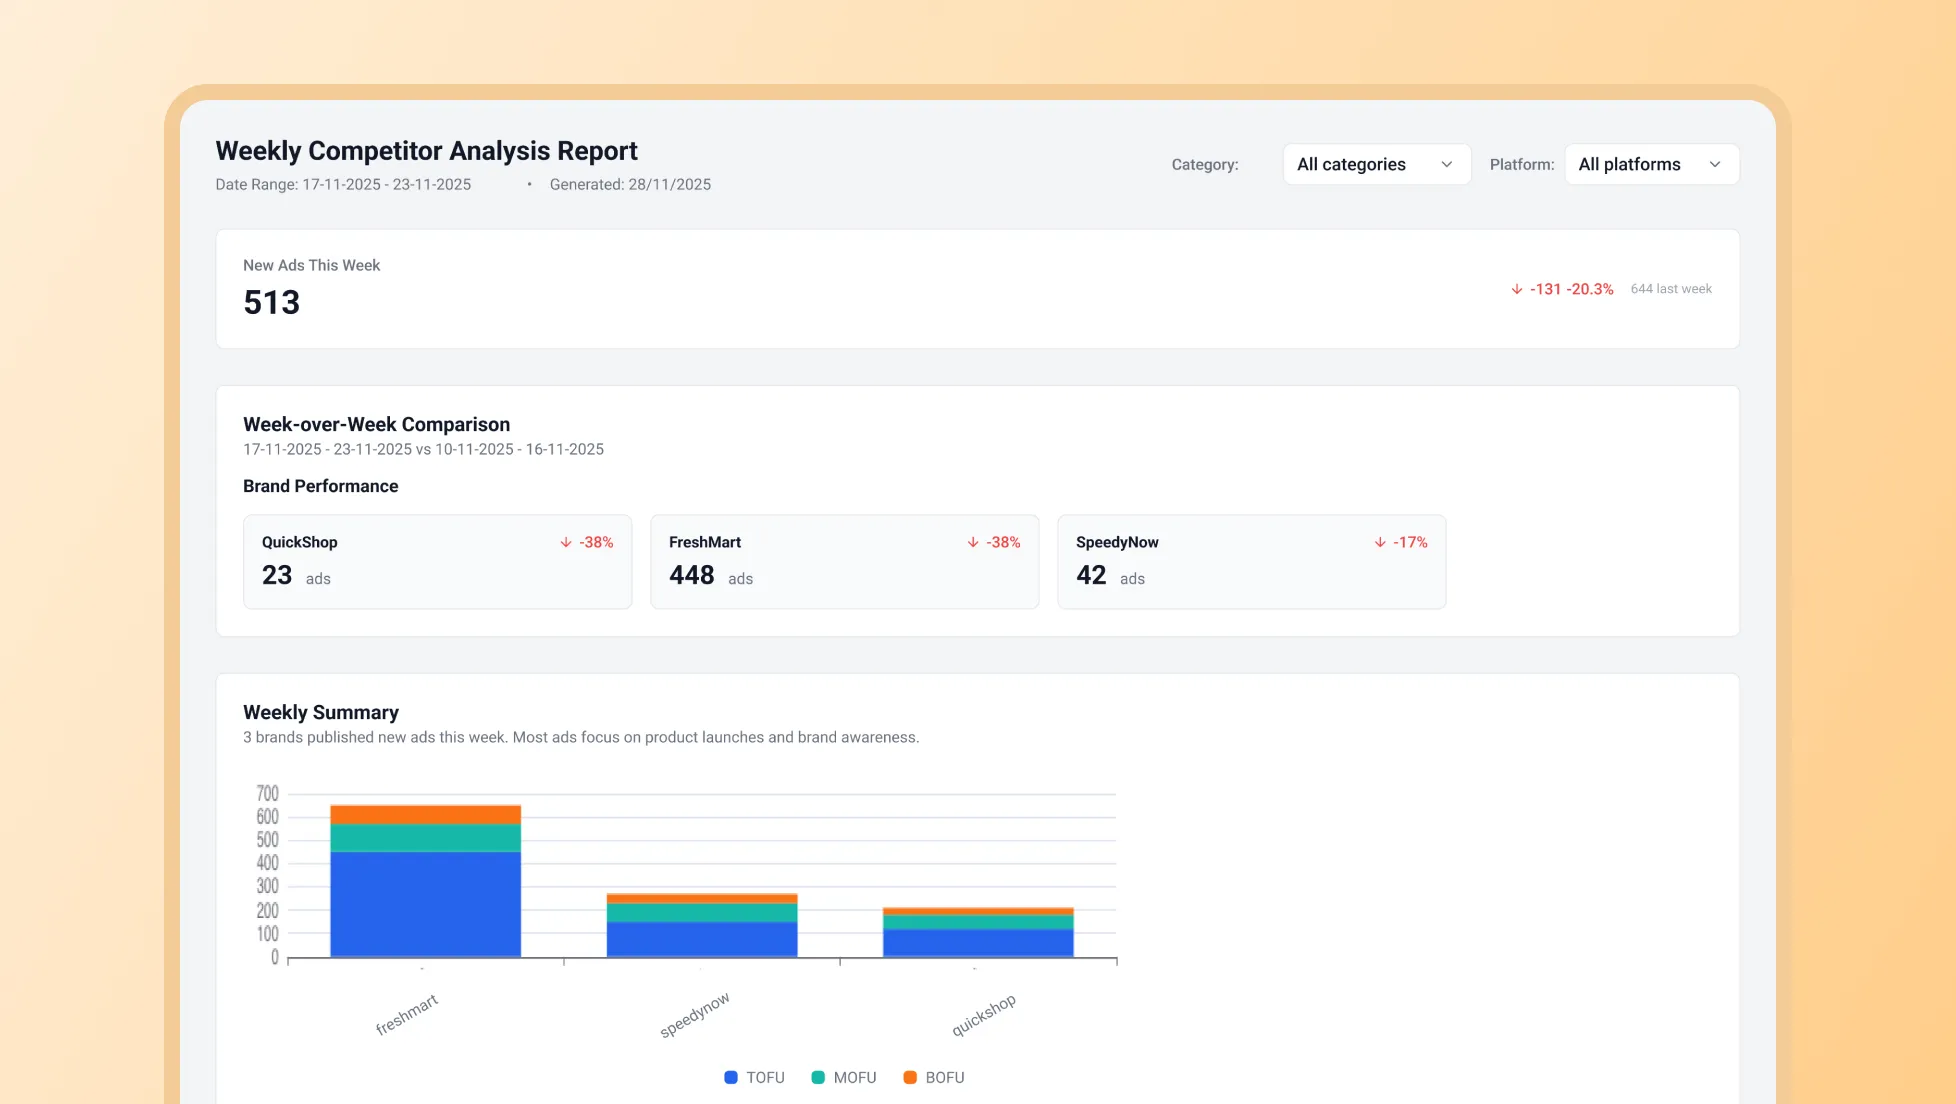Click the chevron in the Category selector
The image size is (1956, 1104).
(x=1446, y=164)
